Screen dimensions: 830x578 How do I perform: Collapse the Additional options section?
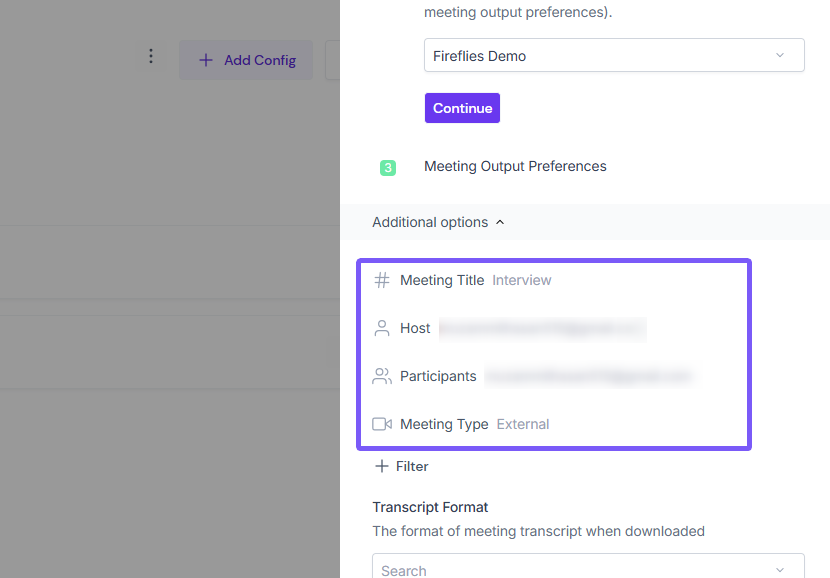[438, 222]
